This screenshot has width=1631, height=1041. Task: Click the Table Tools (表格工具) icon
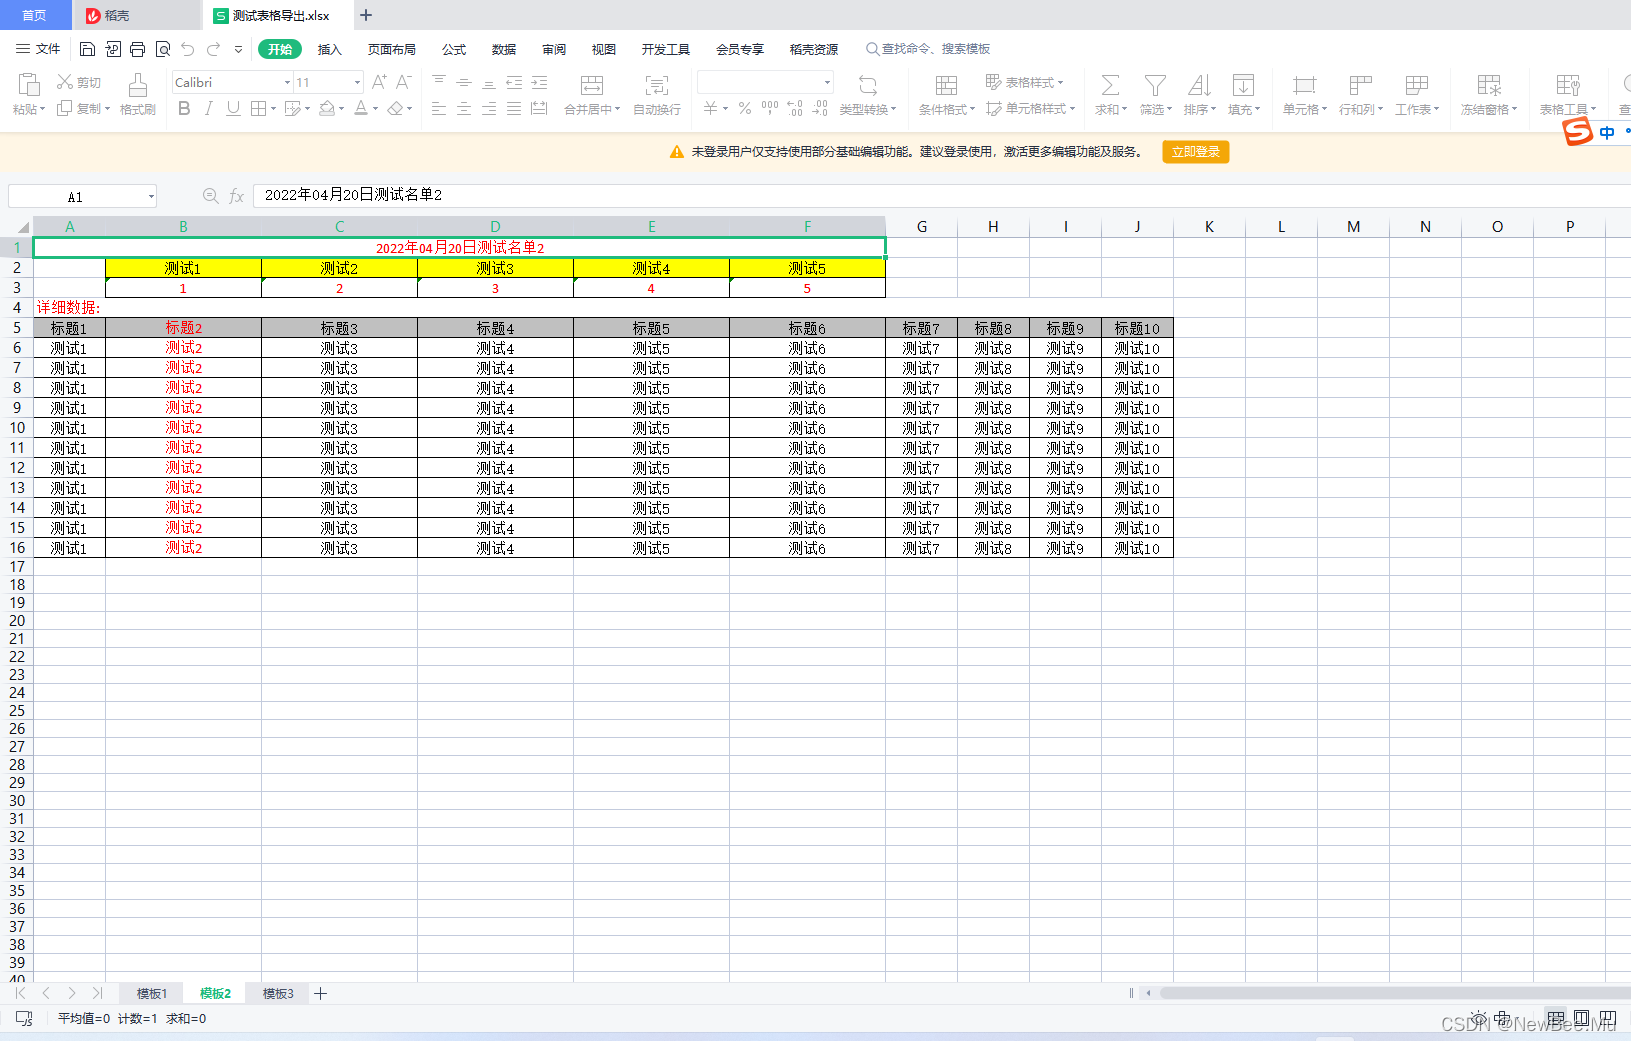pyautogui.click(x=1568, y=85)
